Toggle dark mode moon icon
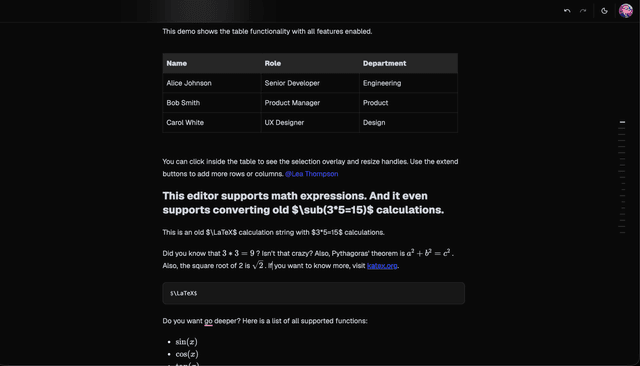 604,11
